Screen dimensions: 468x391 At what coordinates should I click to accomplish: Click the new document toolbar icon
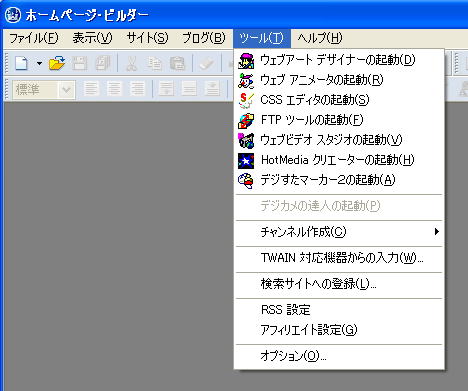[22, 63]
